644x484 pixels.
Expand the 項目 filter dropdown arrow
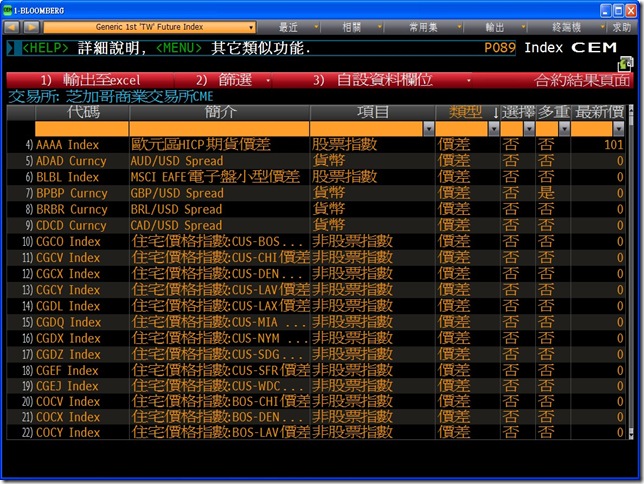pos(429,129)
